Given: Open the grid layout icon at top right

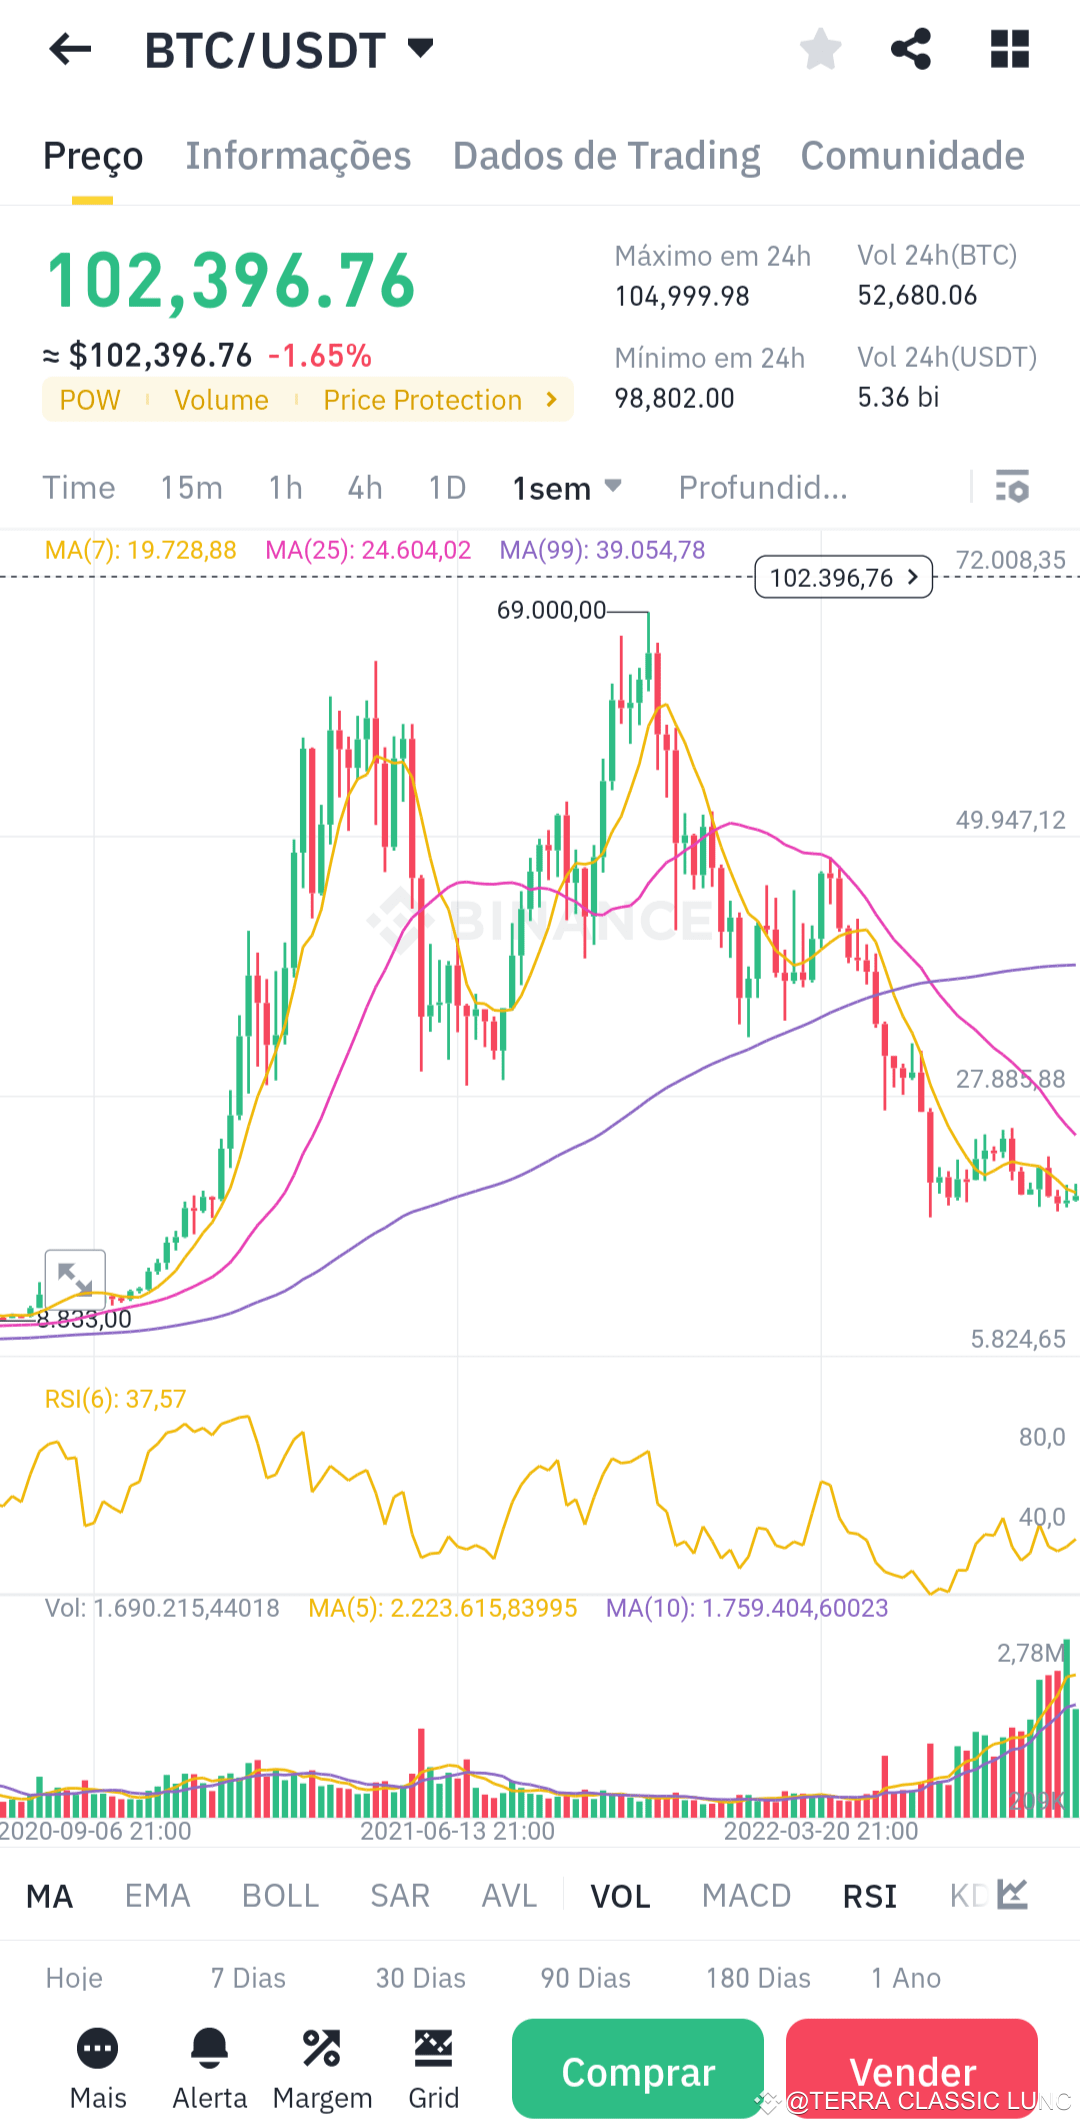Looking at the screenshot, I should (1010, 48).
